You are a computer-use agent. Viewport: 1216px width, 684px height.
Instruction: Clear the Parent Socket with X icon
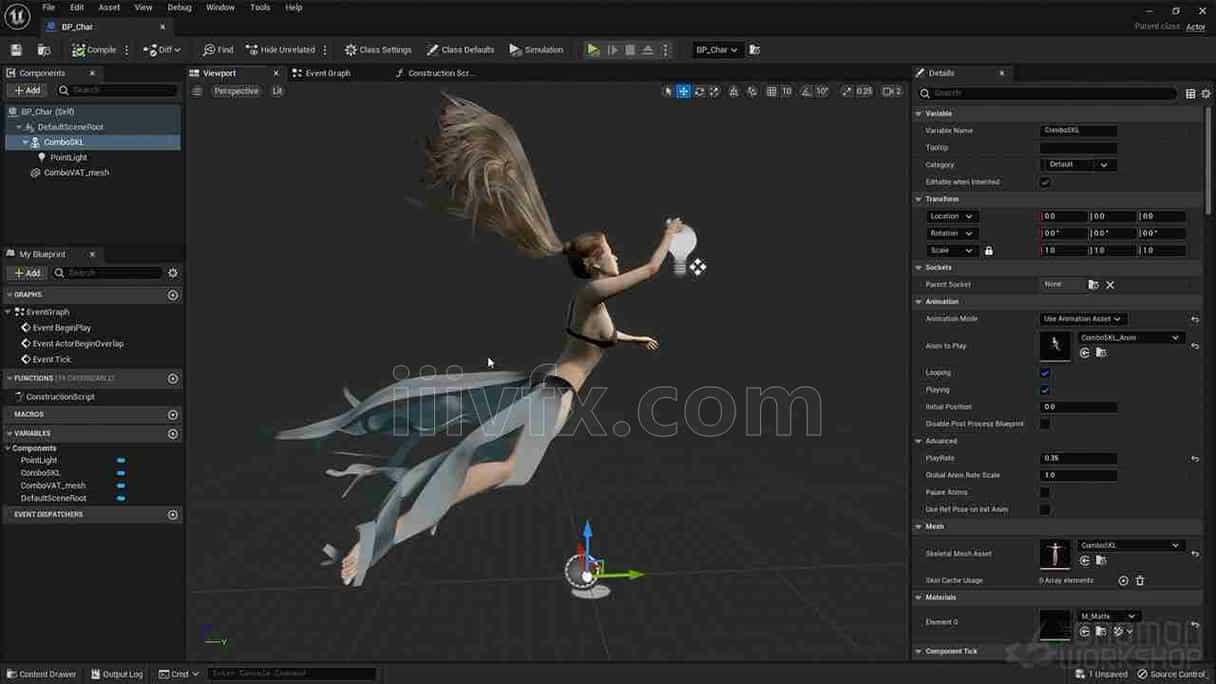pos(1110,285)
